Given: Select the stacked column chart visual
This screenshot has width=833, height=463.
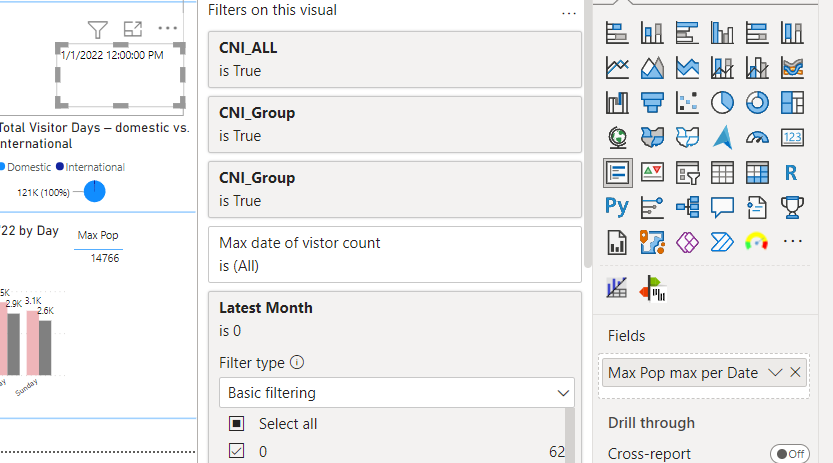Looking at the screenshot, I should tap(652, 33).
